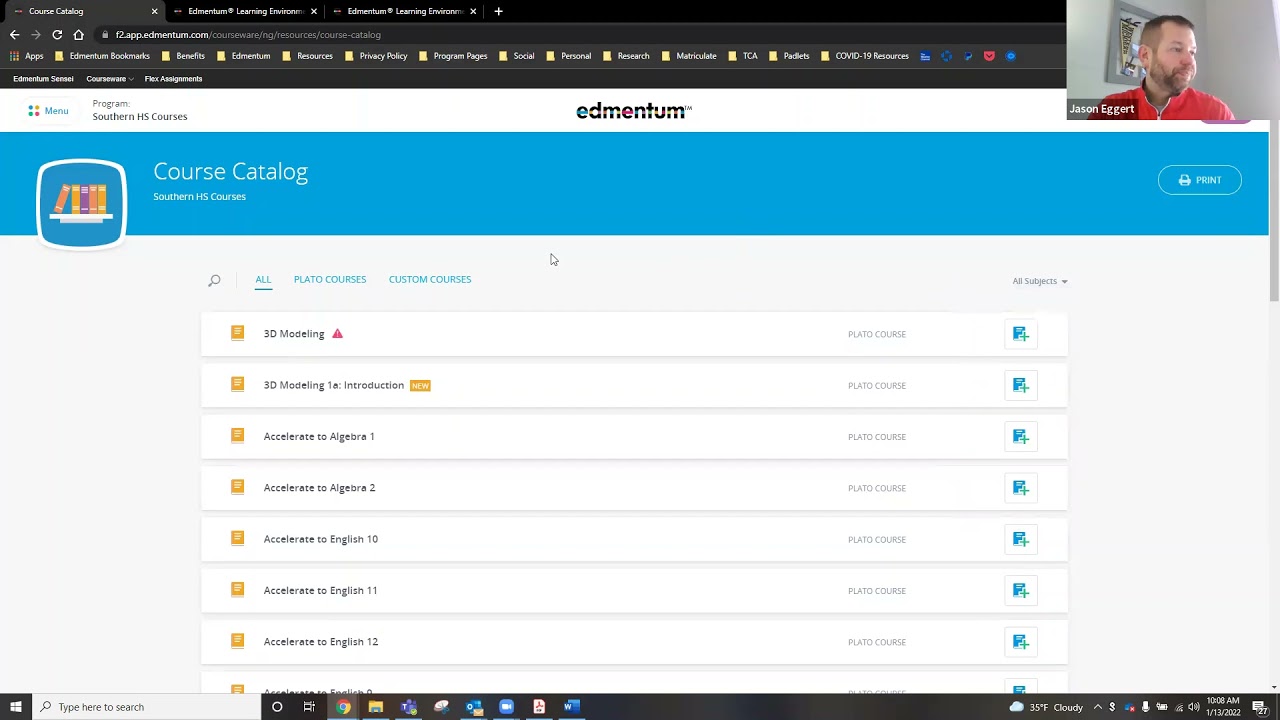Open the Accelerate to English 12 link
Viewport: 1280px width, 720px height.
[321, 642]
